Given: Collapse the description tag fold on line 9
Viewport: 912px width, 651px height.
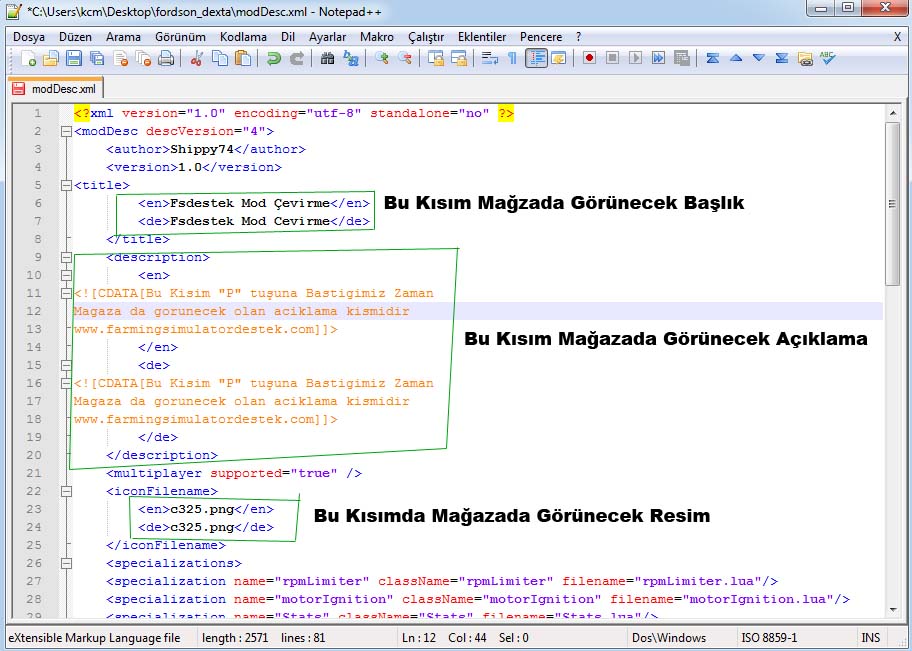Looking at the screenshot, I should [66, 257].
